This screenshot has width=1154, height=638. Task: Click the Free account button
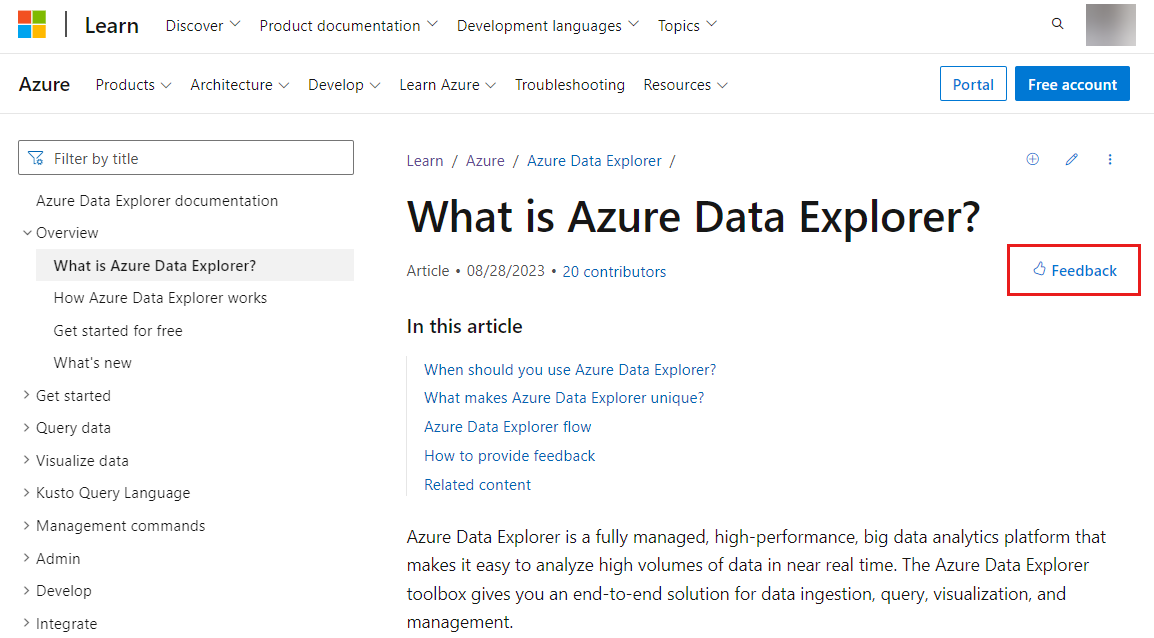(x=1072, y=84)
